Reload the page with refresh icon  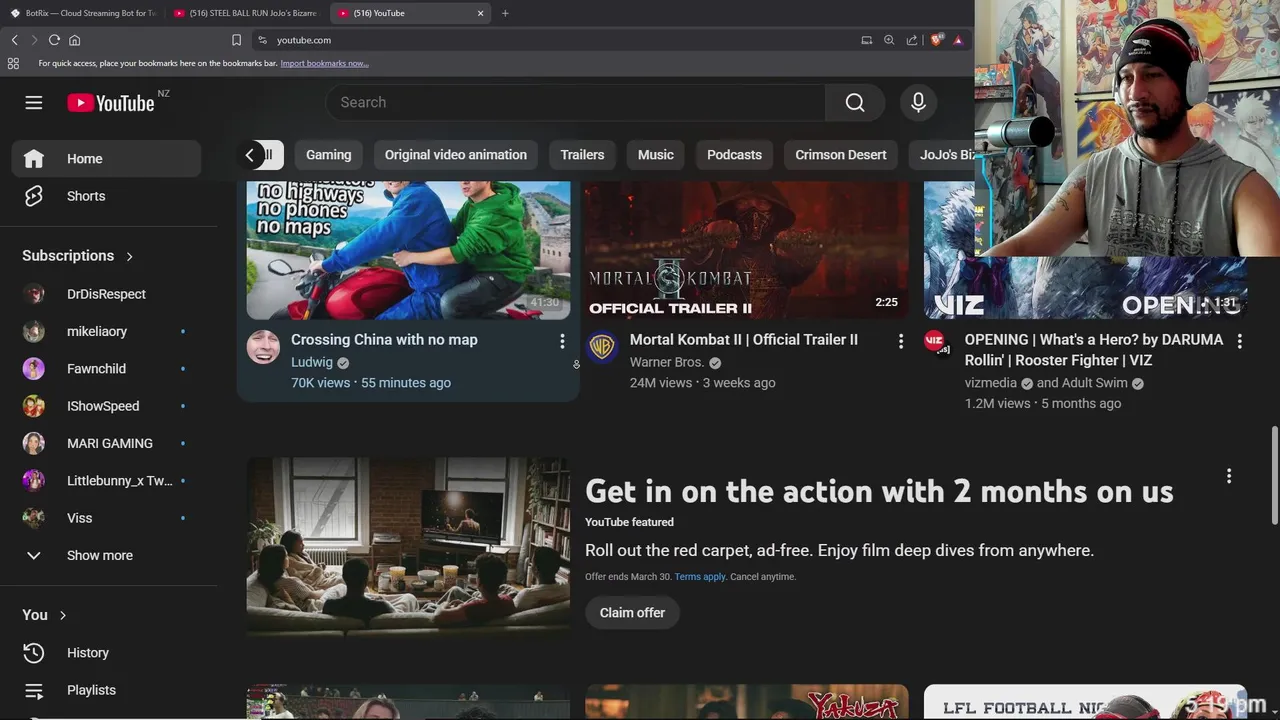[54, 40]
